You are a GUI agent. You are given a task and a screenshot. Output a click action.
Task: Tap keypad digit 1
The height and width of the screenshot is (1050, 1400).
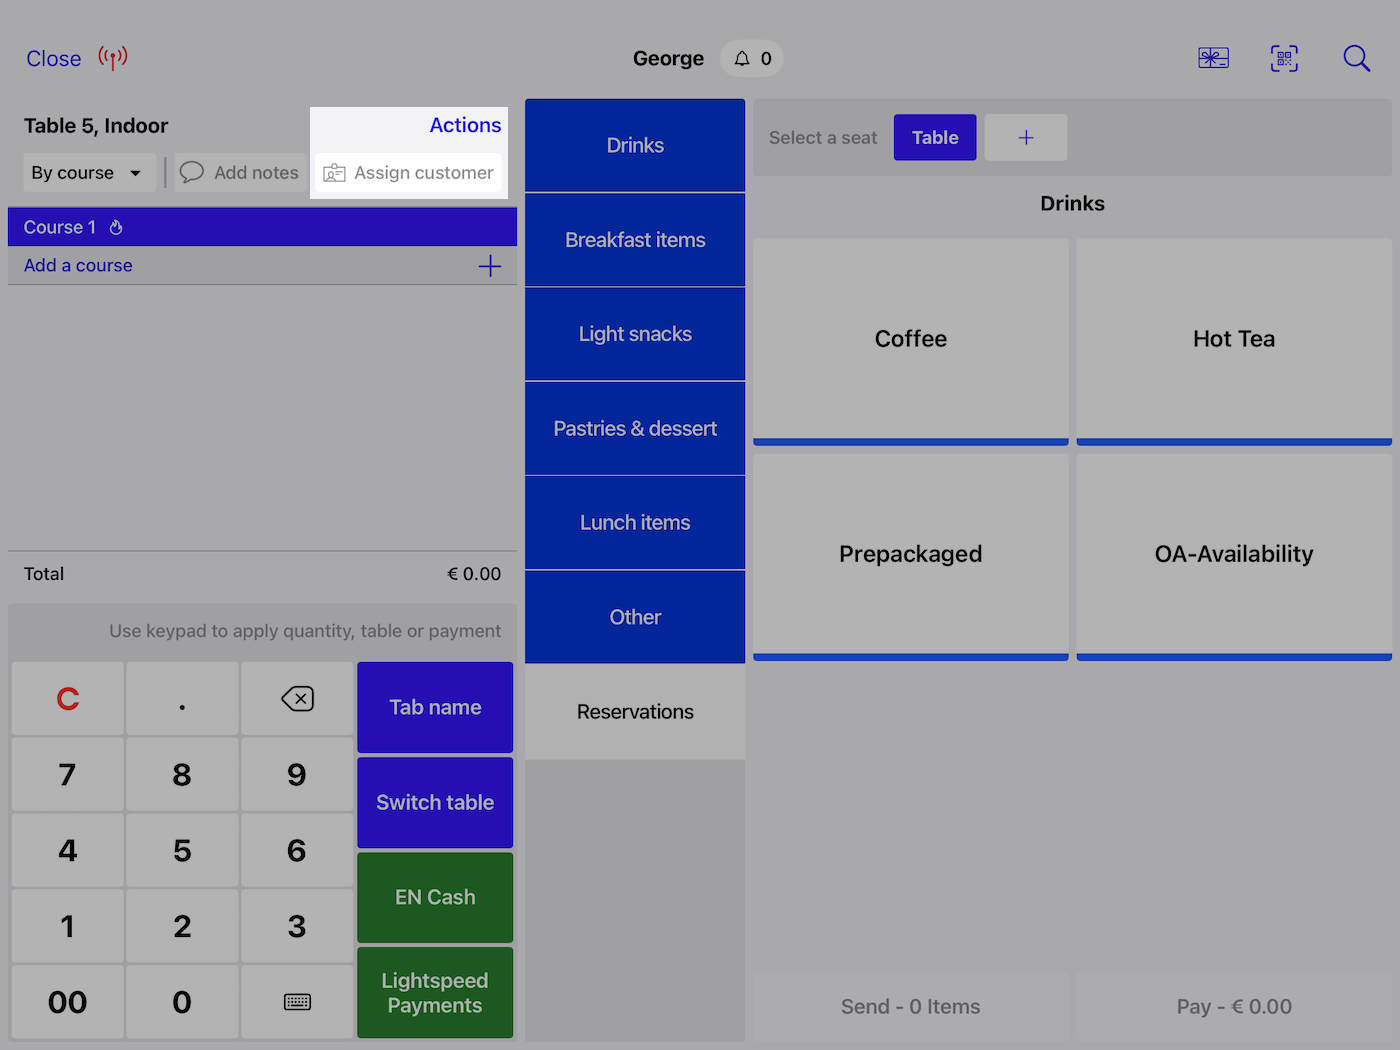click(68, 927)
